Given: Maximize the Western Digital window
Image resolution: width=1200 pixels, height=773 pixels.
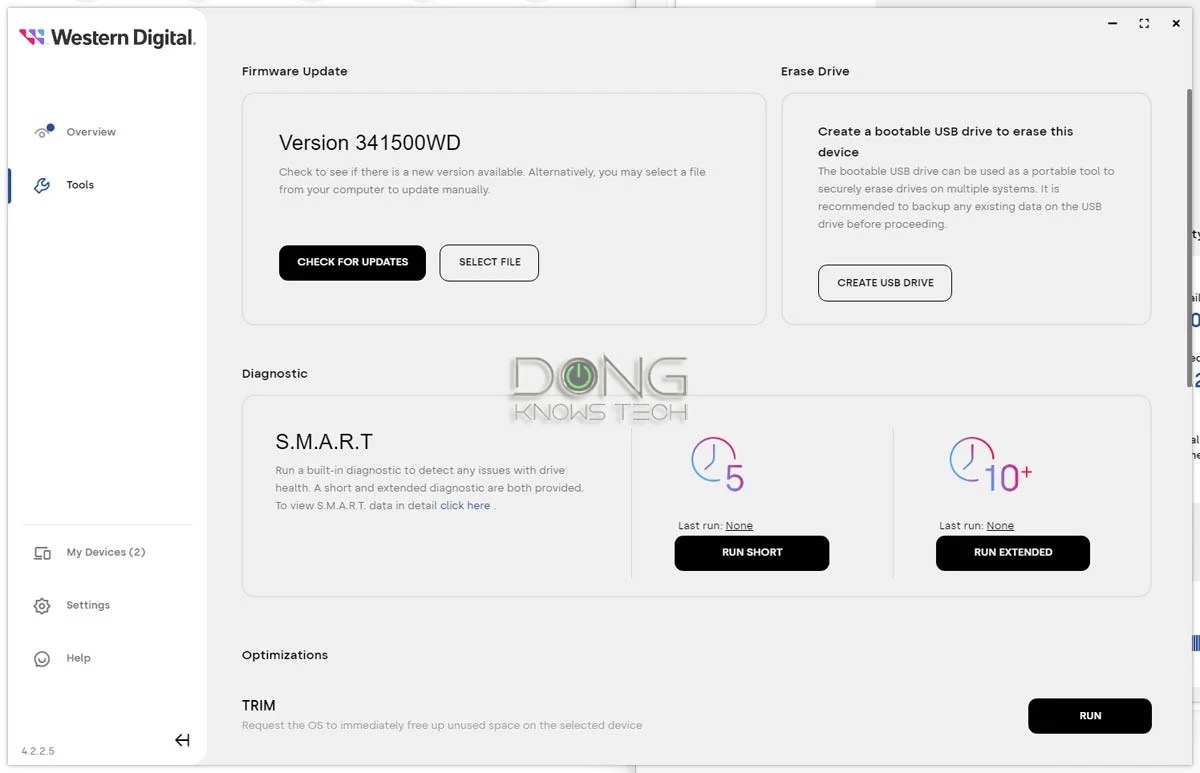Looking at the screenshot, I should point(1144,23).
